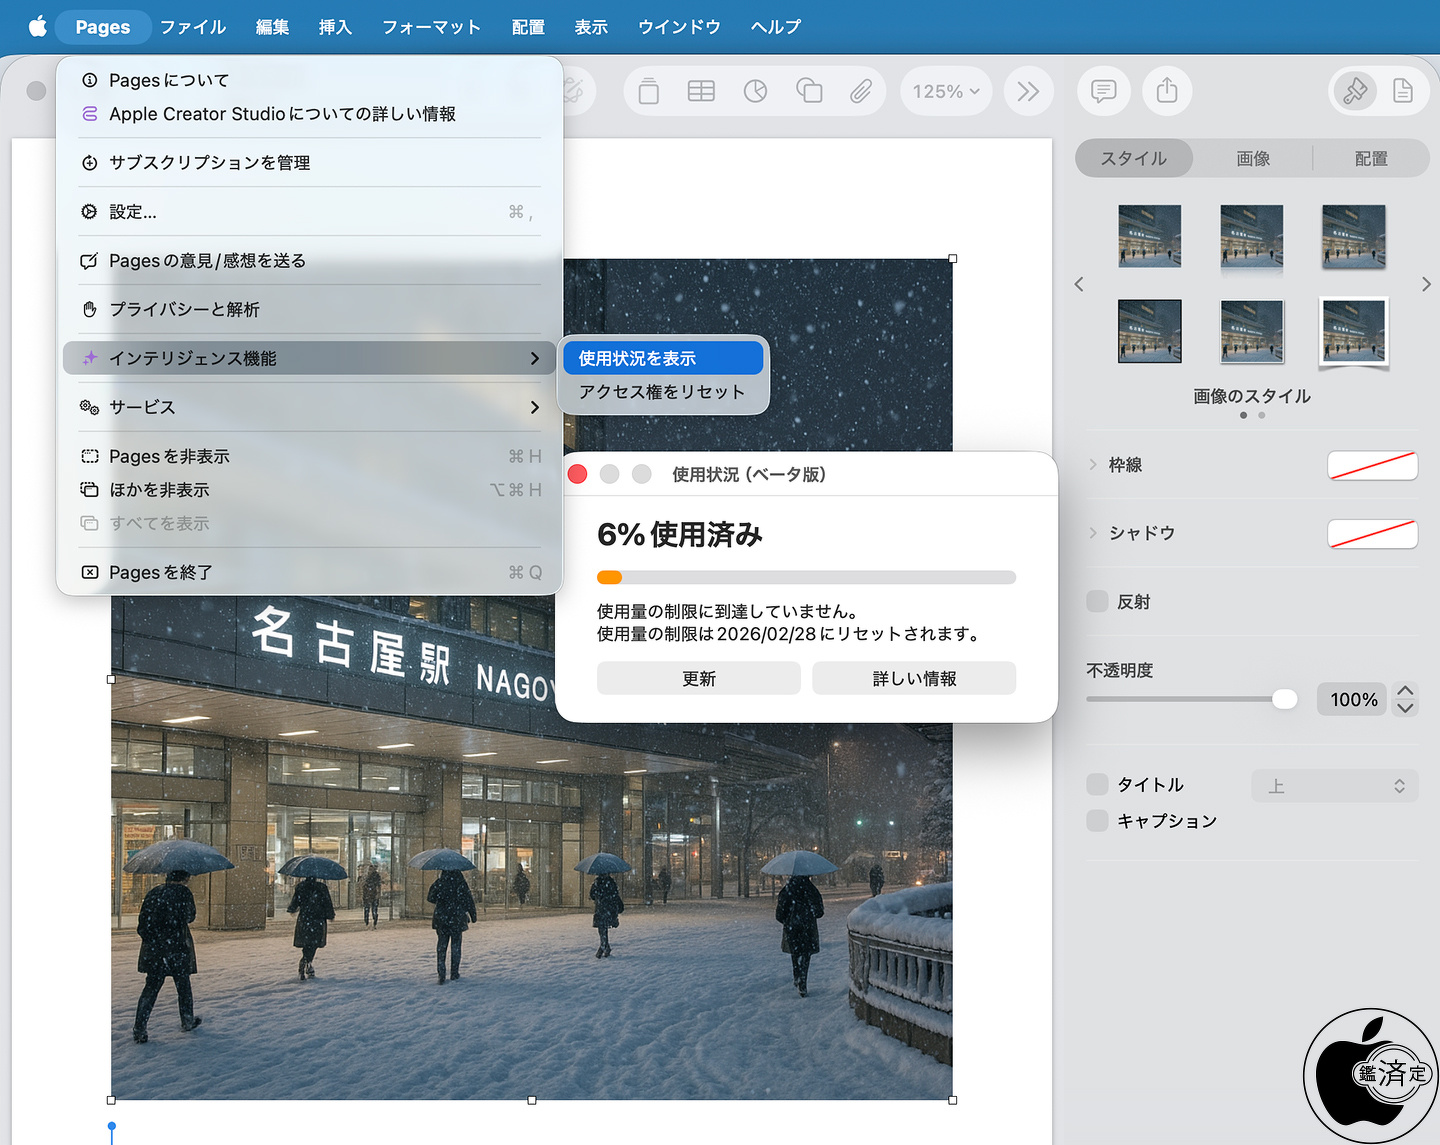Click the Media paperclip icon
The image size is (1440, 1145).
click(x=861, y=92)
